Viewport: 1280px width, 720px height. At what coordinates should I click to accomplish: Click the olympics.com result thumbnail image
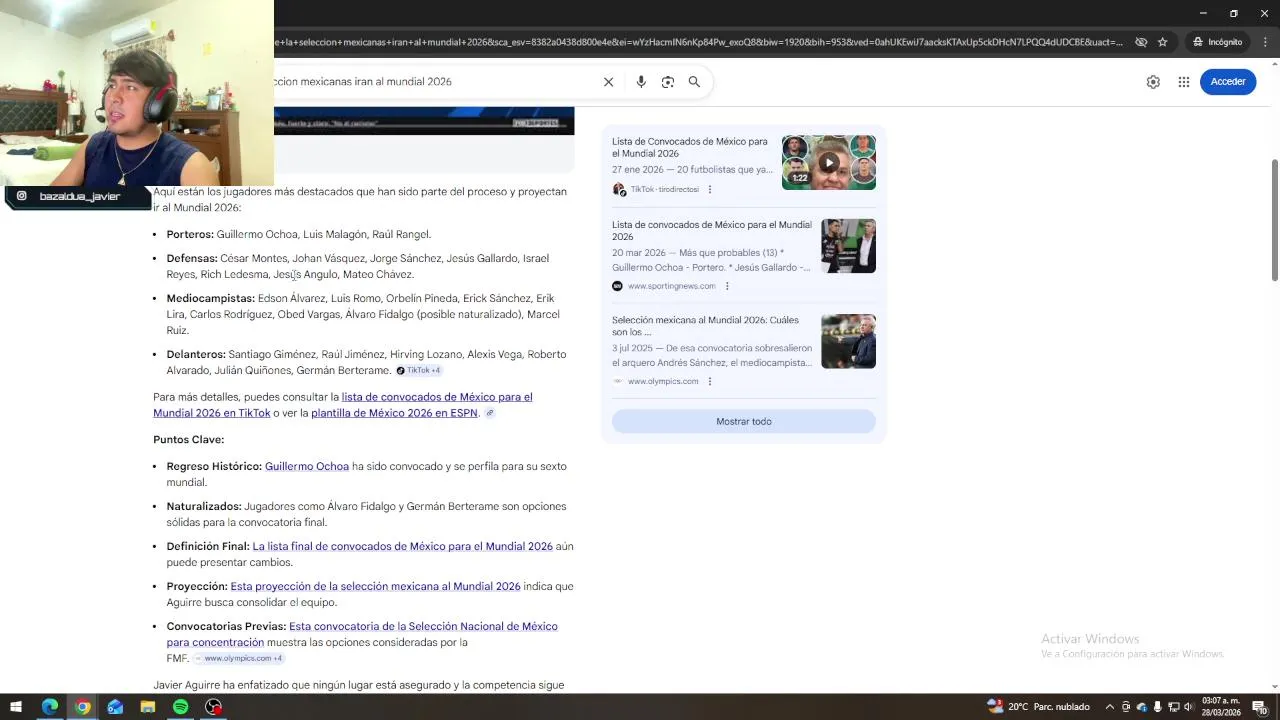pyautogui.click(x=848, y=341)
